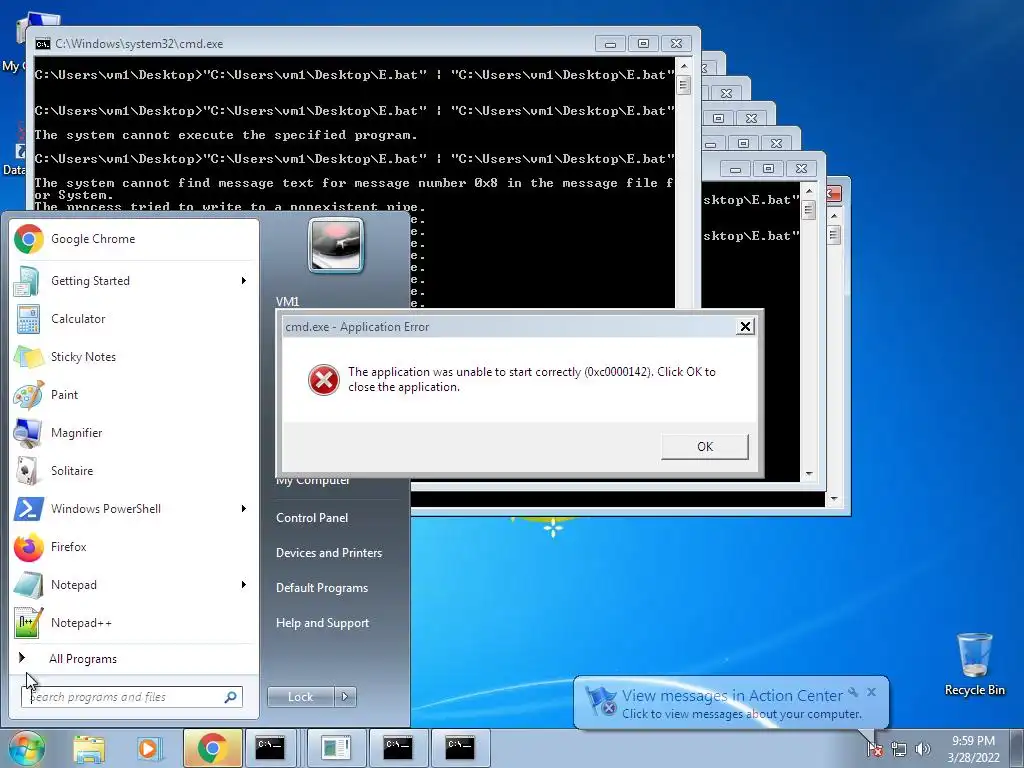Close the front cmd.exe window
The image size is (1024, 768).
tap(677, 44)
